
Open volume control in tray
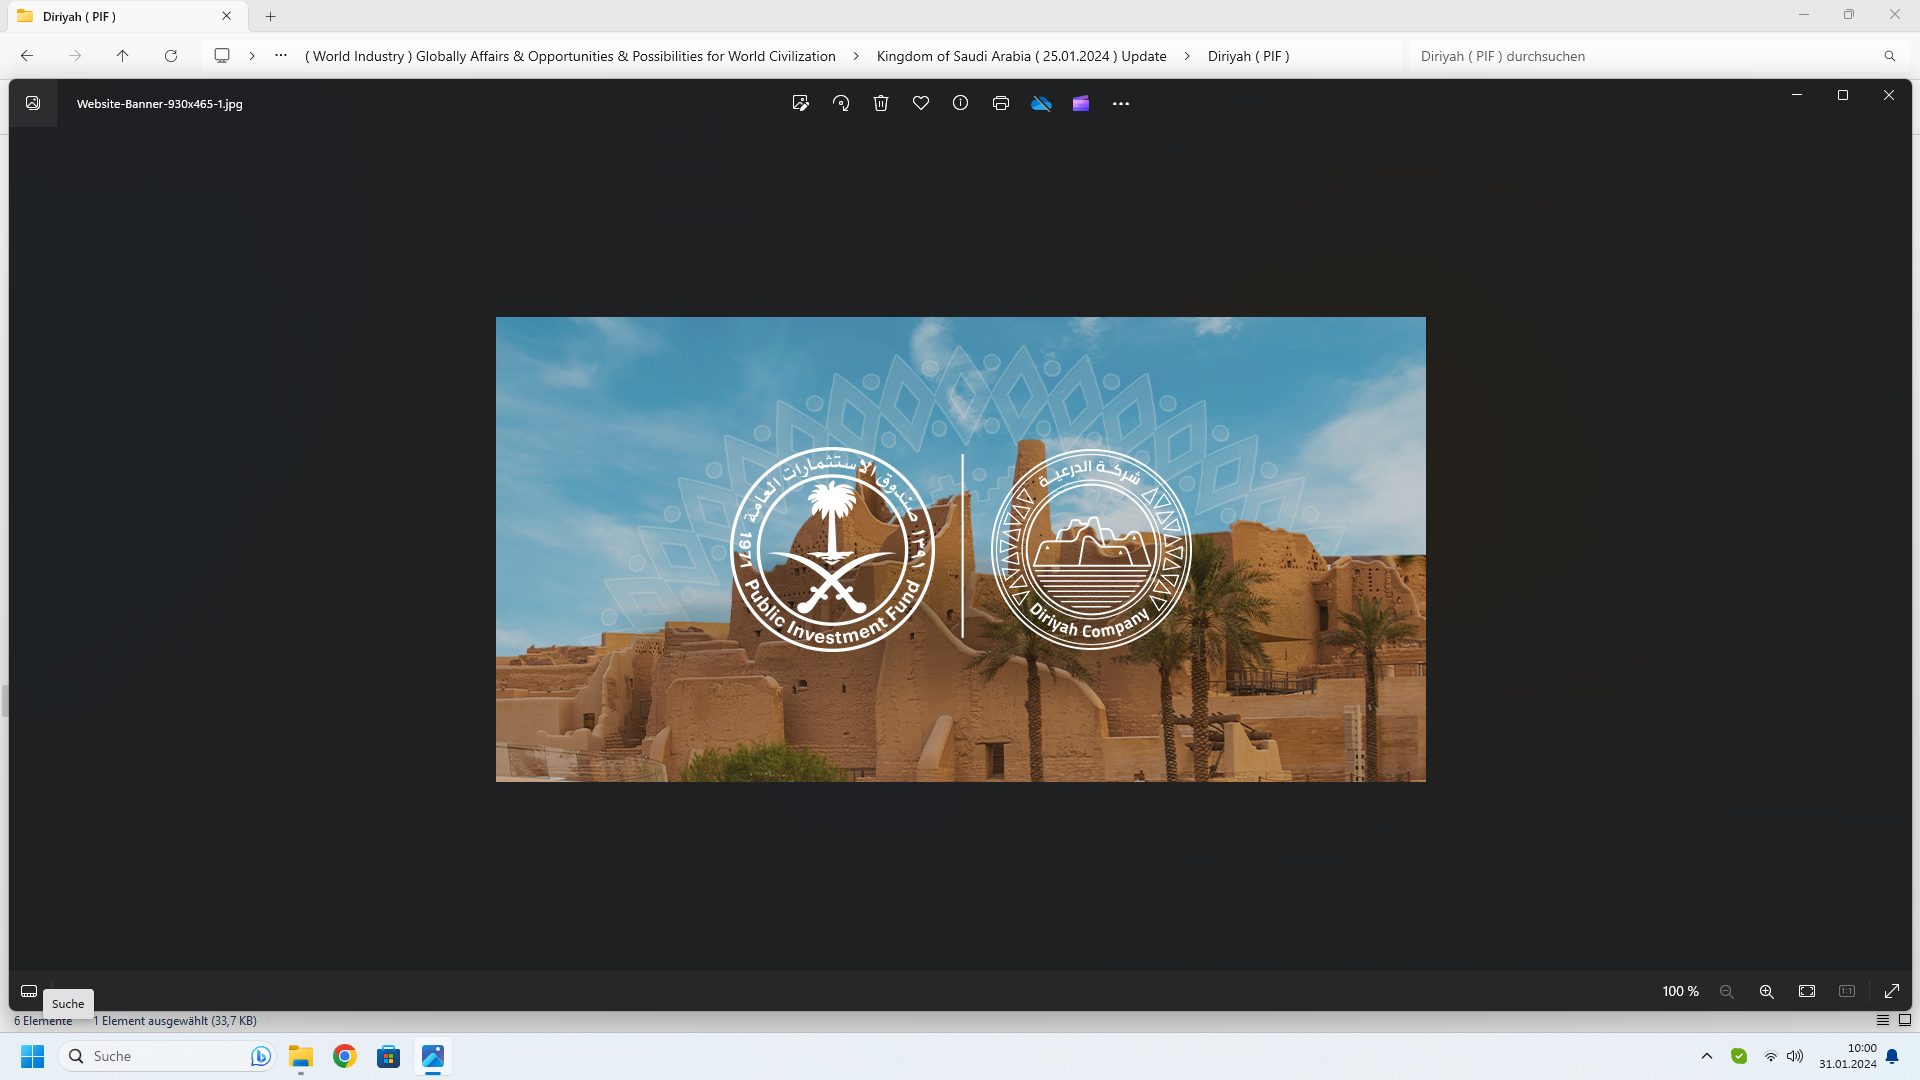(1796, 1056)
